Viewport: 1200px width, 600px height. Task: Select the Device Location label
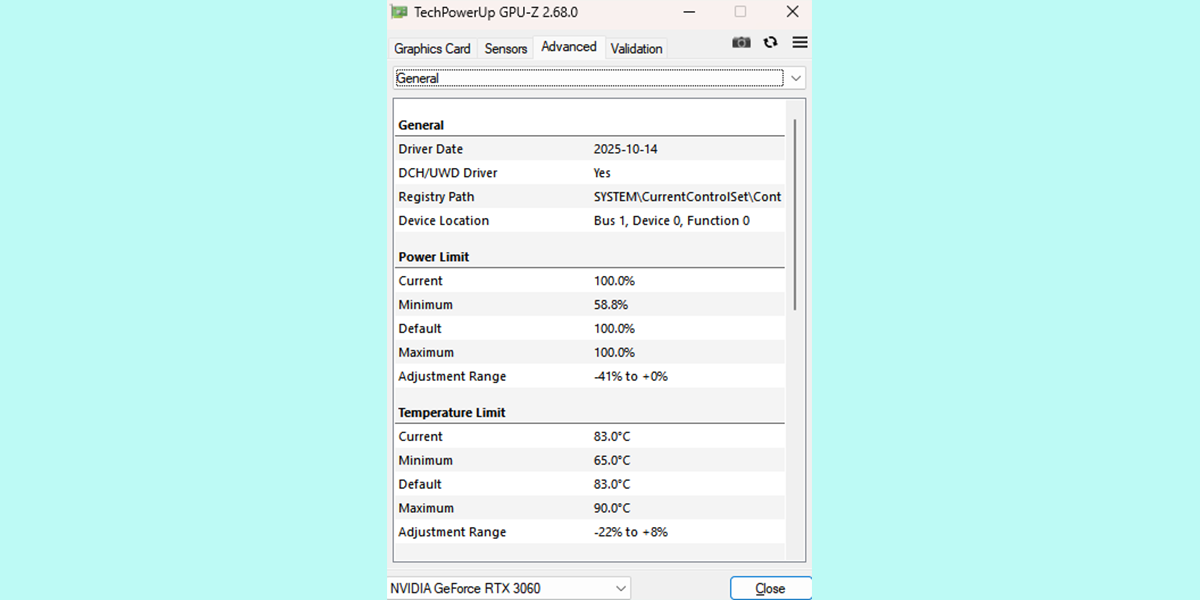point(444,221)
